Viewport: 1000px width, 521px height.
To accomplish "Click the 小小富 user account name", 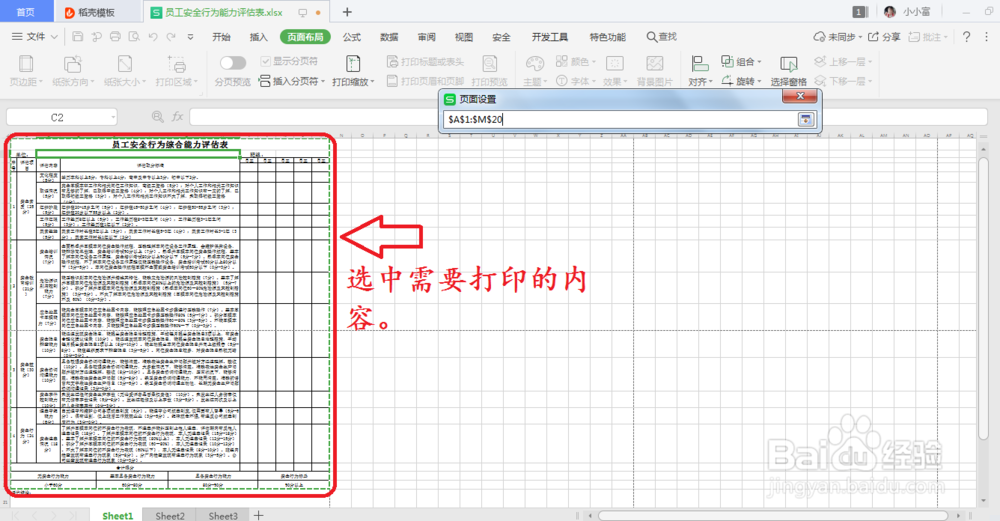I will pyautogui.click(x=916, y=11).
